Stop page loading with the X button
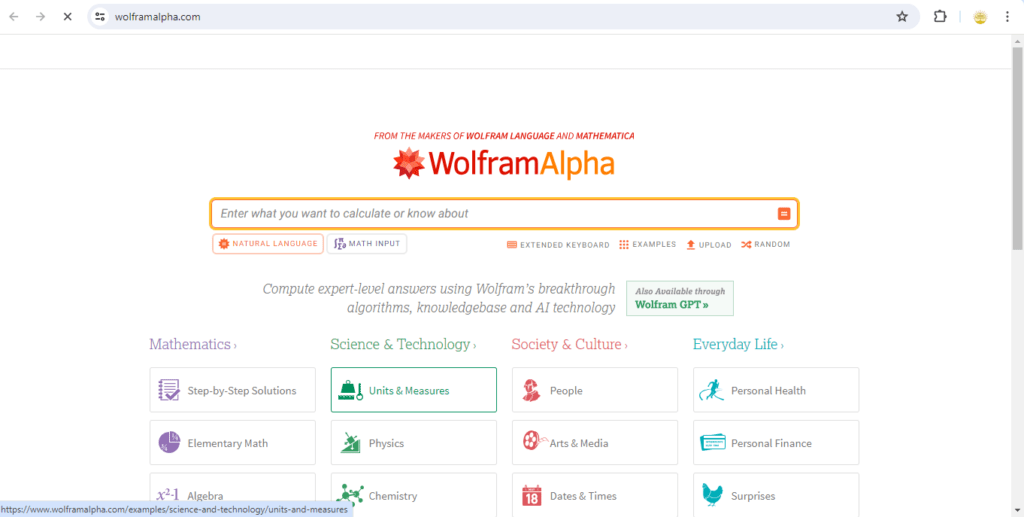This screenshot has height=517, width=1024. pos(67,17)
